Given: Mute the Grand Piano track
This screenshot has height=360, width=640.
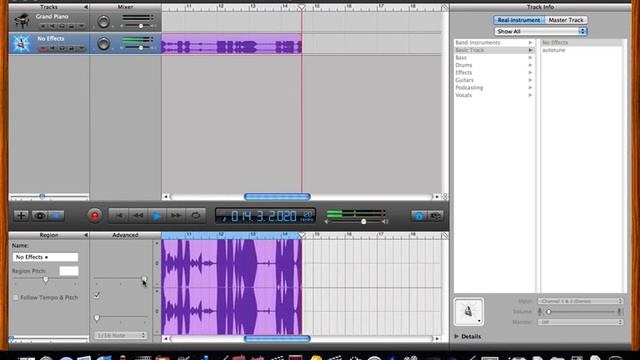Looking at the screenshot, I should coord(52,26).
